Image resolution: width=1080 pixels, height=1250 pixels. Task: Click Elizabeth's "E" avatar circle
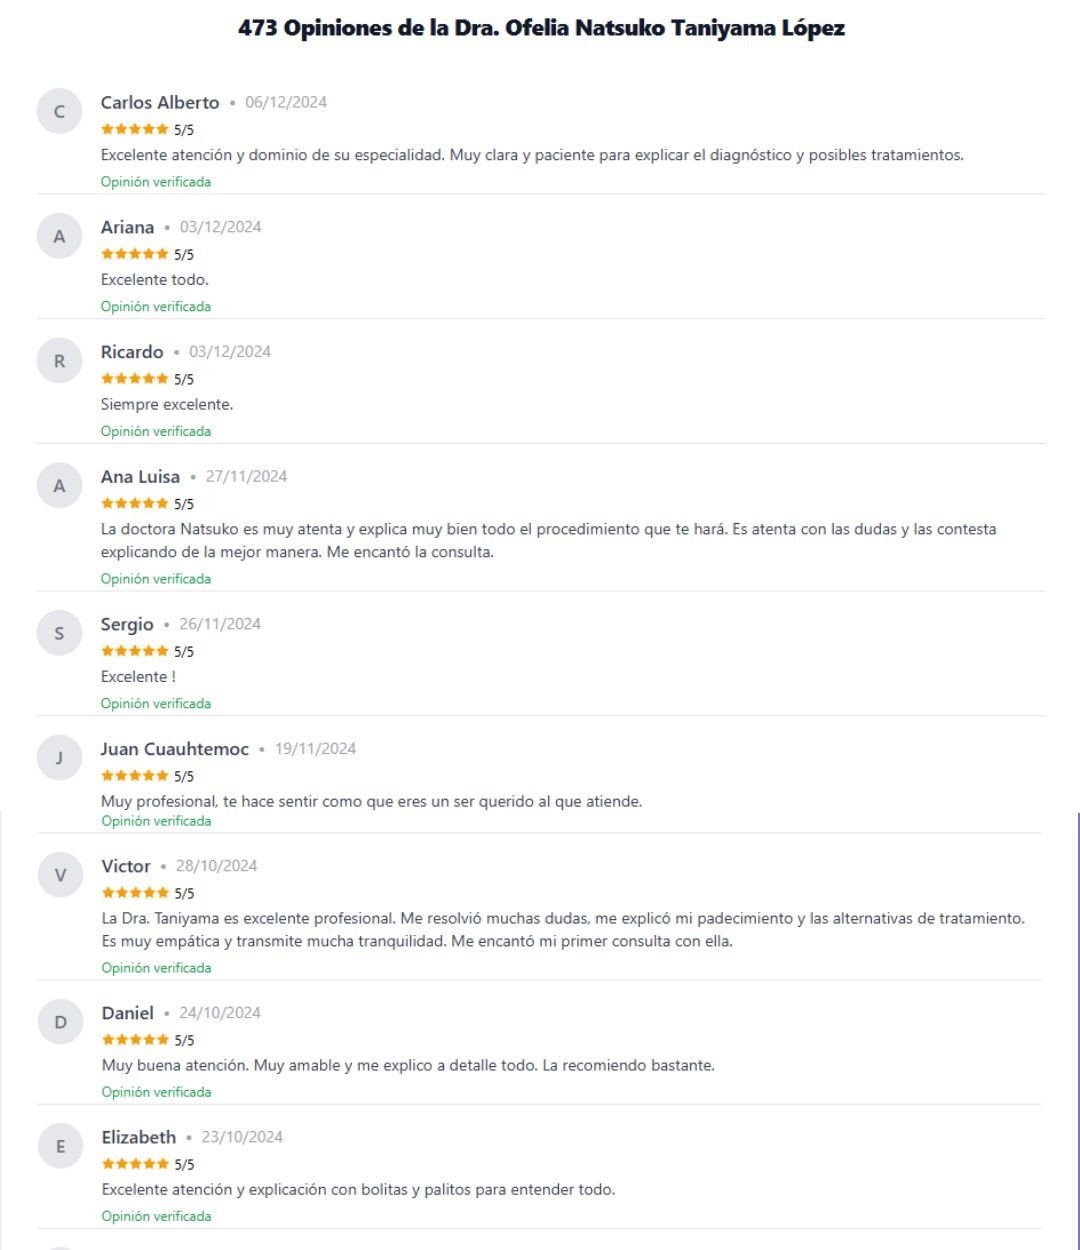pos(60,1146)
